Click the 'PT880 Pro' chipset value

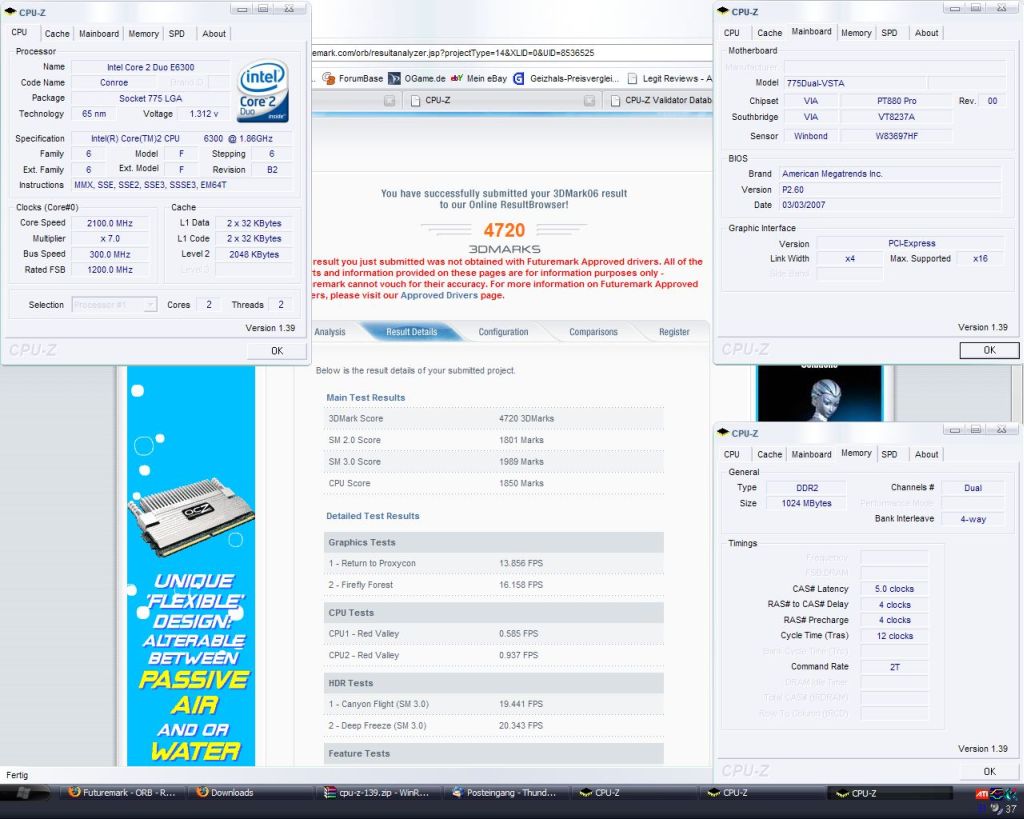click(896, 101)
